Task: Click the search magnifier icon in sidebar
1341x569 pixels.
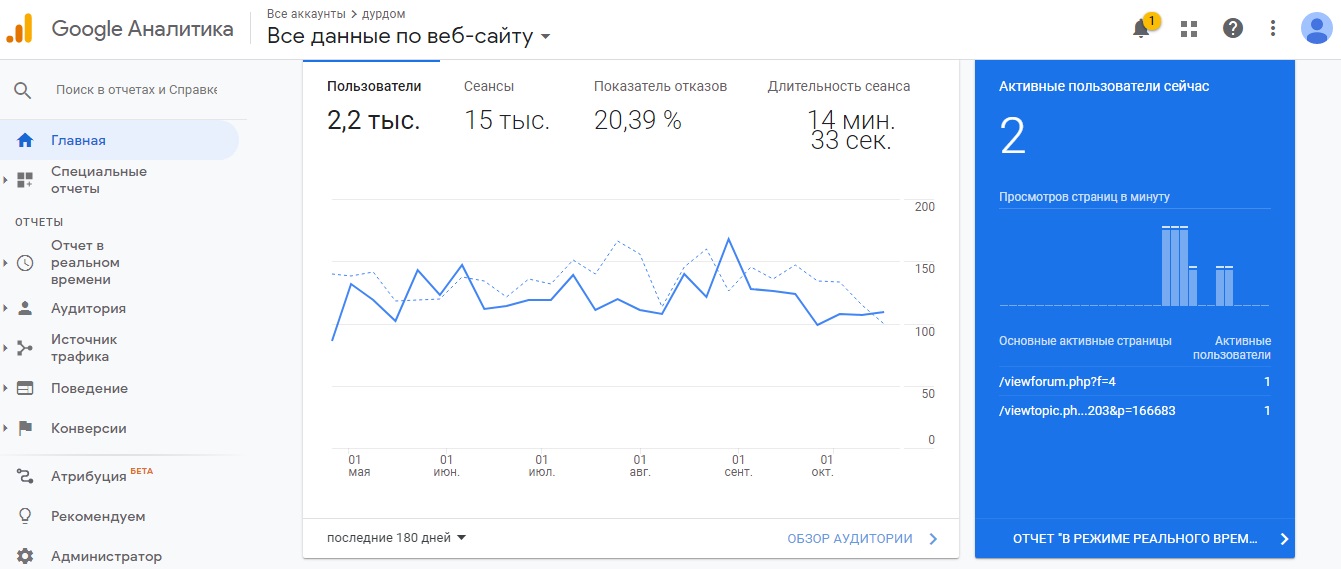Action: (23, 90)
